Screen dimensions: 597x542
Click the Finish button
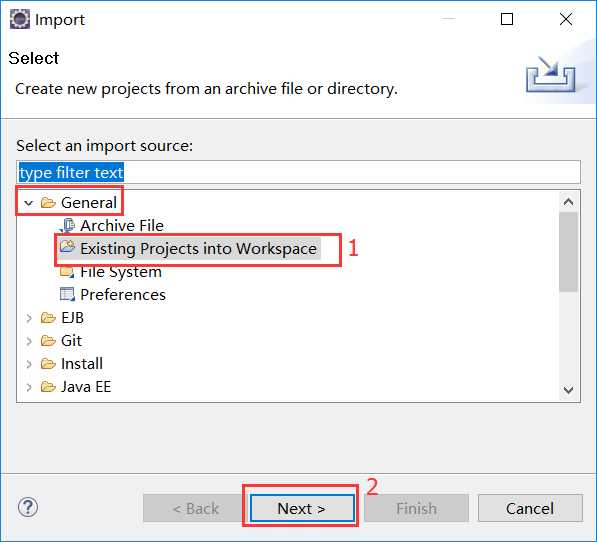(416, 508)
